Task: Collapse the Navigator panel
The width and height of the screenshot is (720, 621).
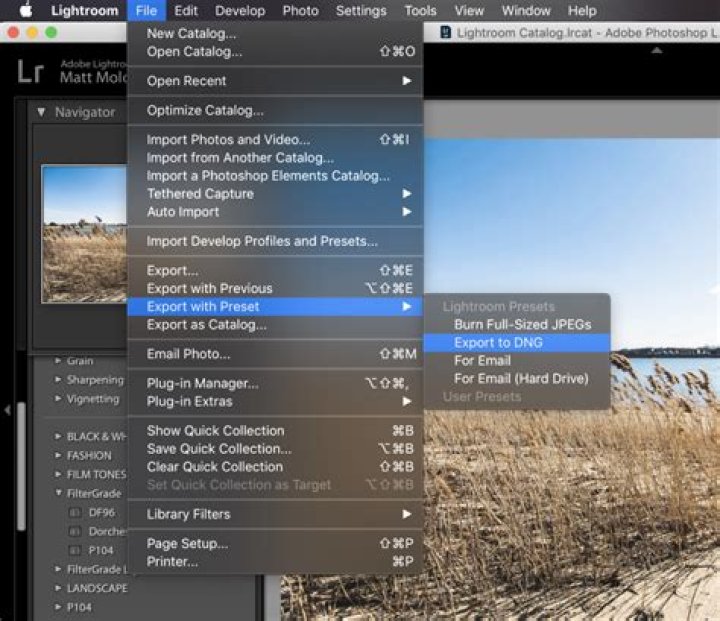Action: [x=41, y=112]
